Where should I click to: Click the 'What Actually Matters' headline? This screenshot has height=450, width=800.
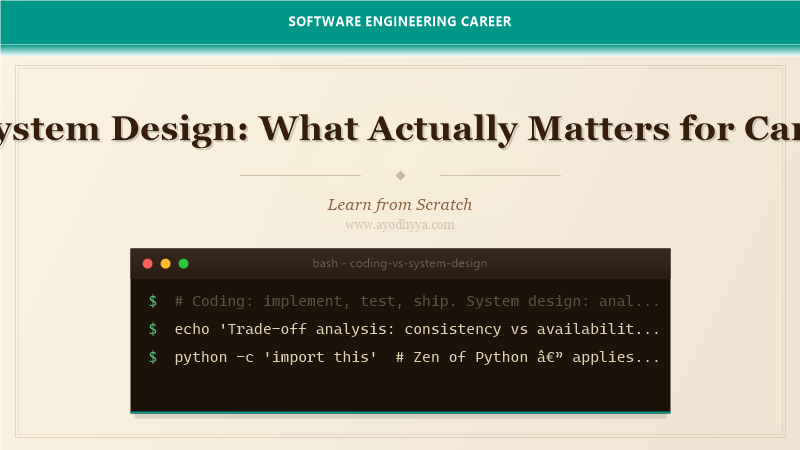click(x=464, y=129)
